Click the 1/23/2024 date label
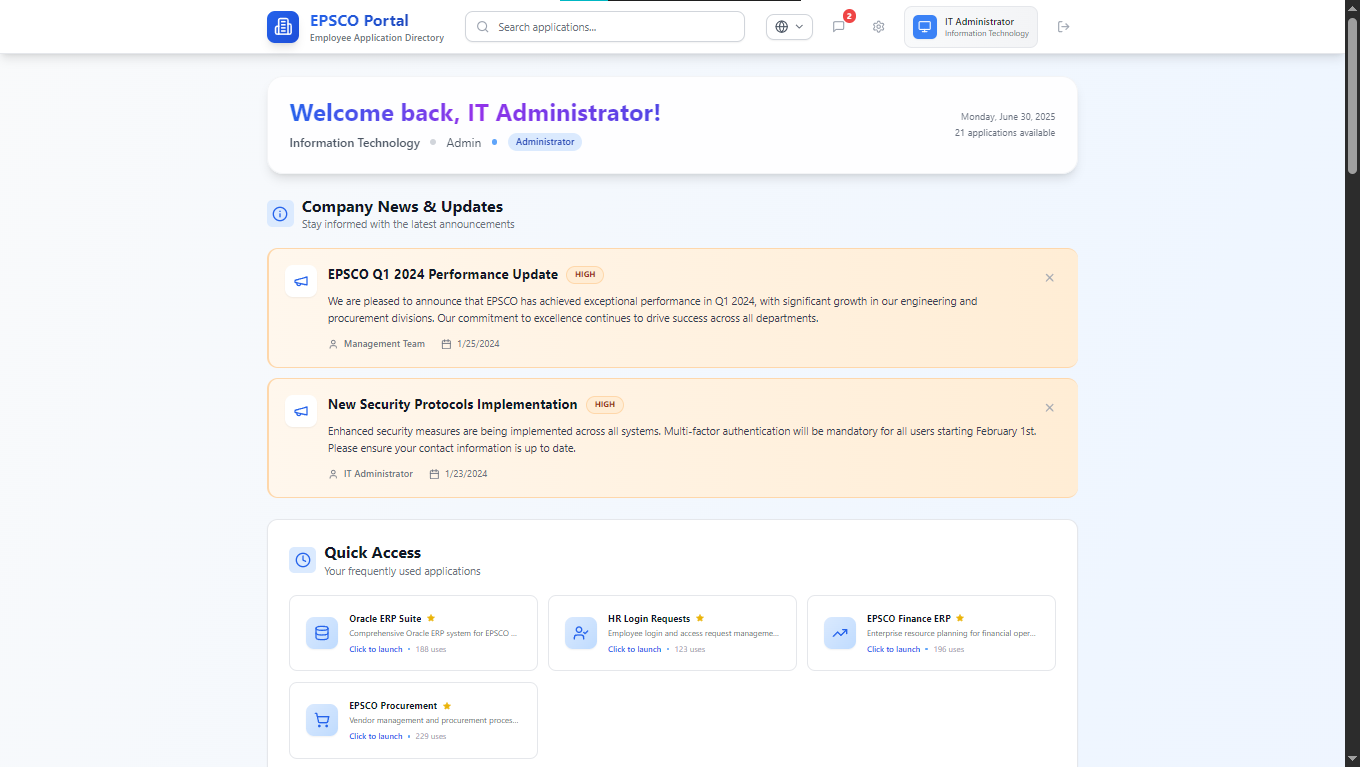1360x767 pixels. [466, 474]
